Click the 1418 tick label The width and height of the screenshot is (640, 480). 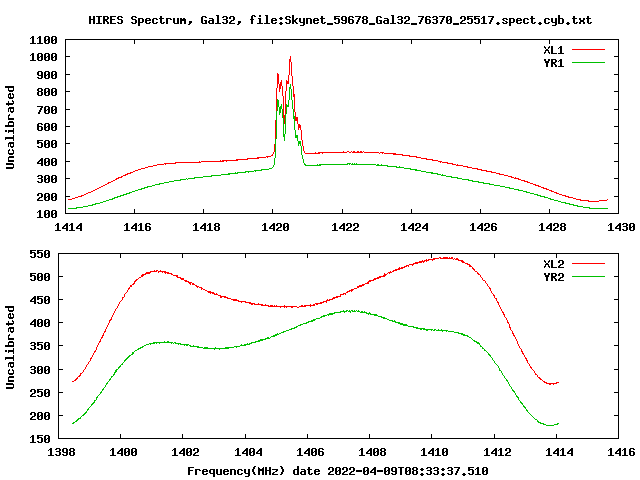[x=206, y=227]
